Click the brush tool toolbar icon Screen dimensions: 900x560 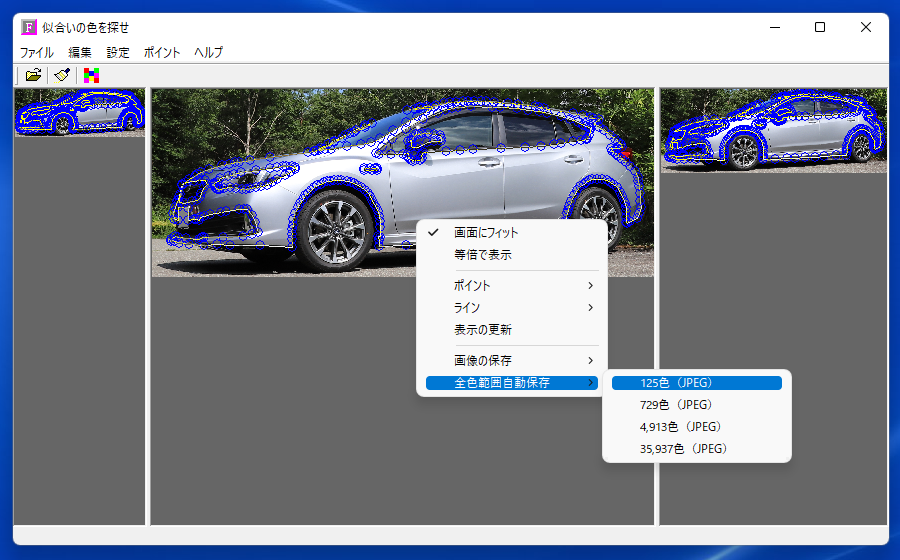tap(62, 75)
